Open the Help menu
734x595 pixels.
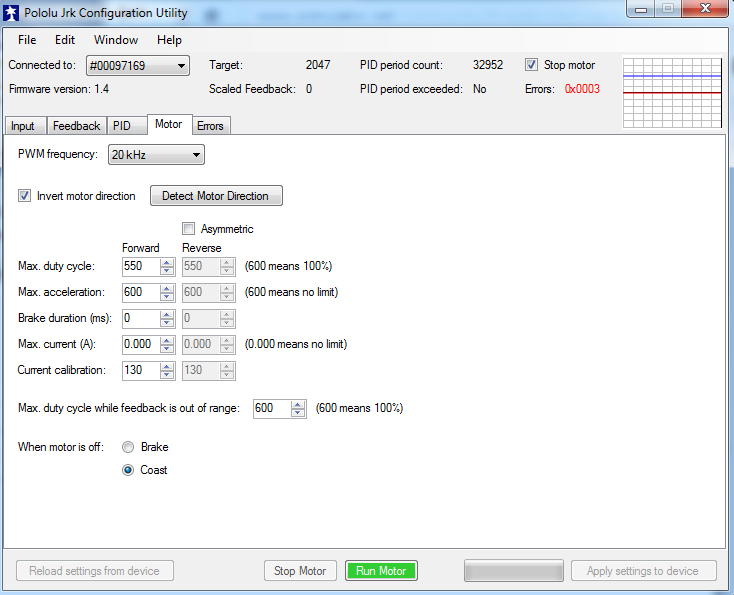[169, 40]
